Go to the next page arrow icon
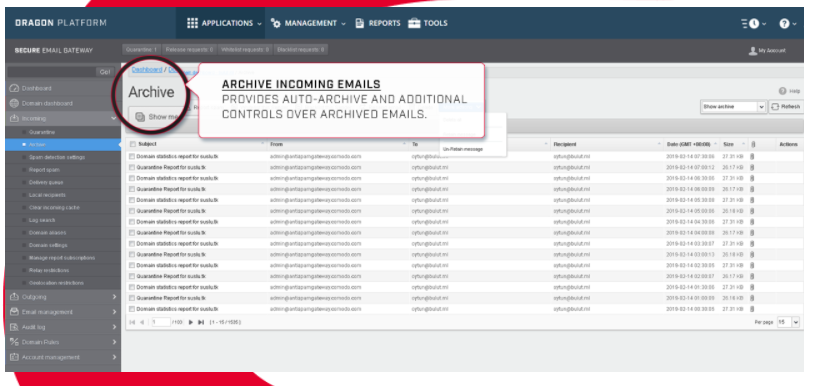The height and width of the screenshot is (386, 813). 191,322
